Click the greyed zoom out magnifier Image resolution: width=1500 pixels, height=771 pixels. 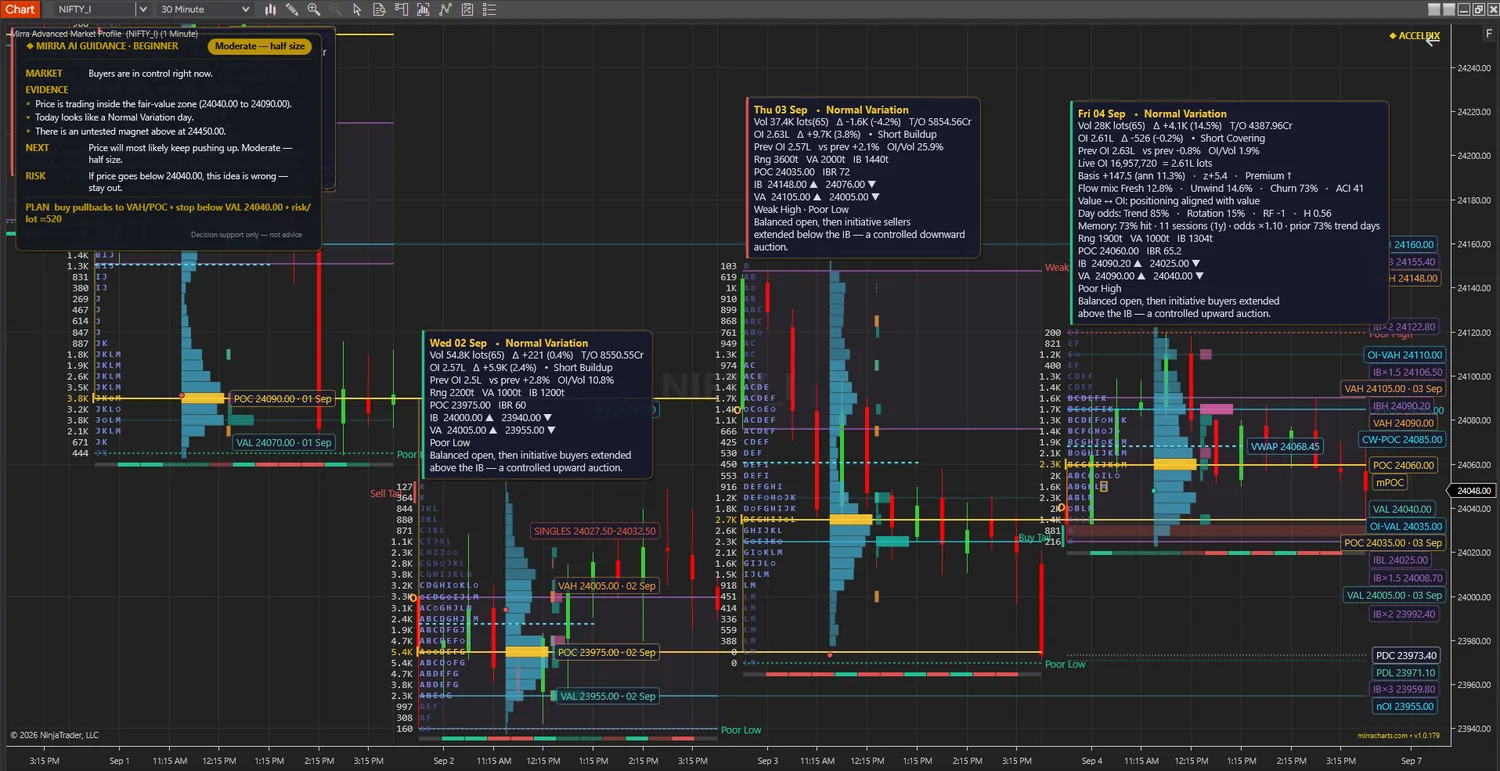(335, 9)
